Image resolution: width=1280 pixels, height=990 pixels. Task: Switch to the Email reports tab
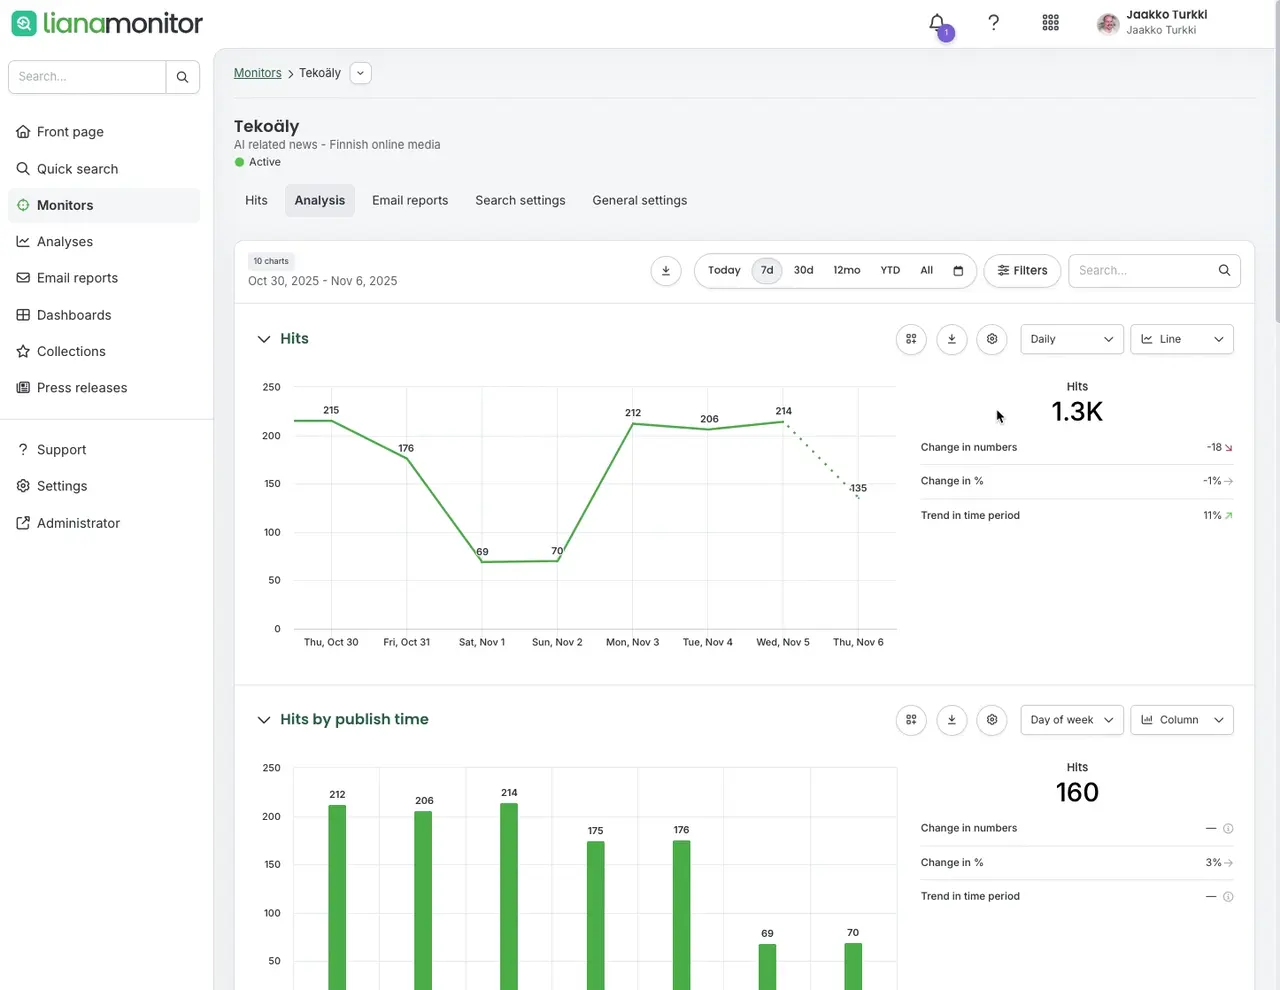click(x=410, y=201)
